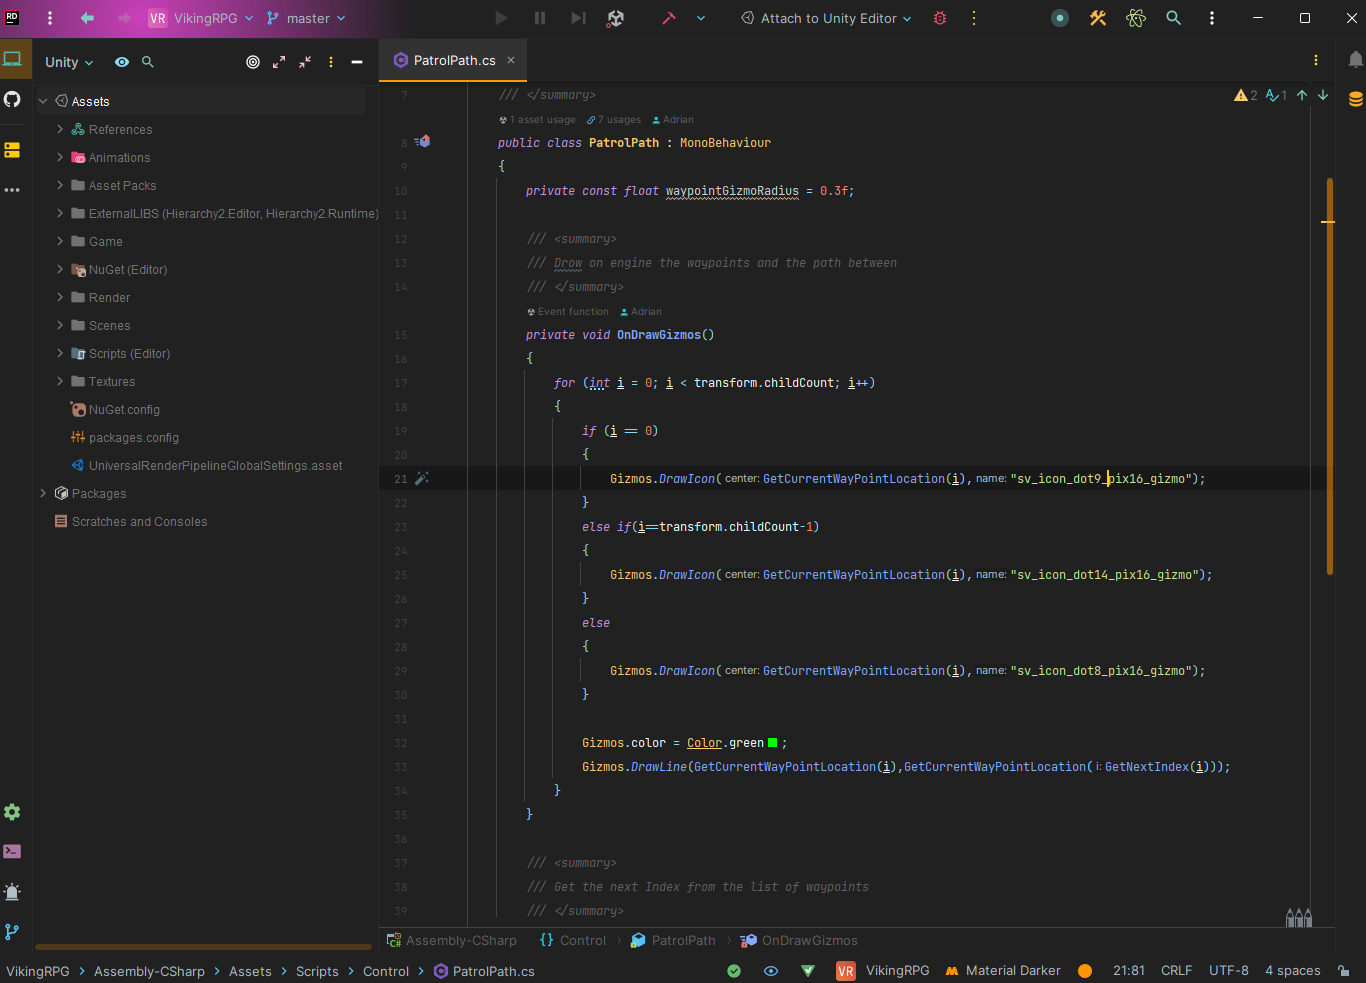Screen dimensions: 1366x983
Task: Open the Git branch tool window
Action: coord(12,932)
